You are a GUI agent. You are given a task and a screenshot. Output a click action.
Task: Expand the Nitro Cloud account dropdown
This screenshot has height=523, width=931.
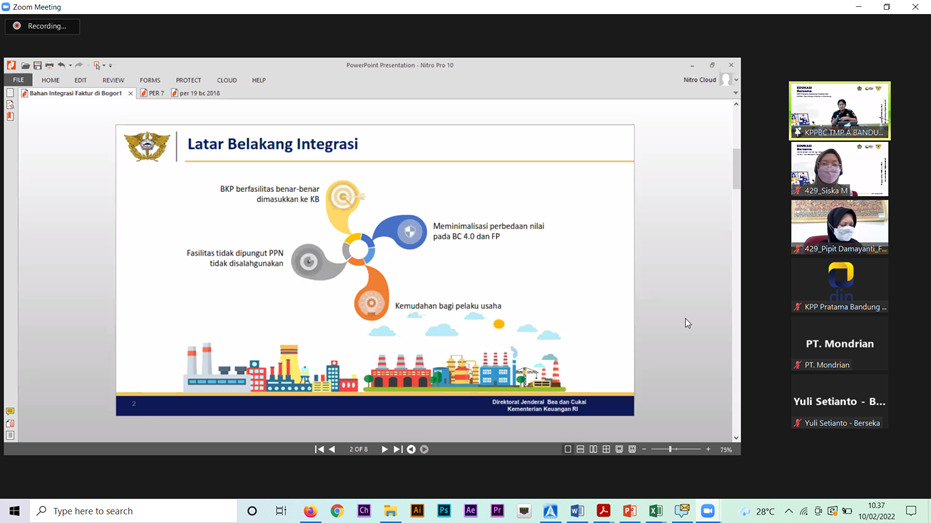pyautogui.click(x=736, y=80)
